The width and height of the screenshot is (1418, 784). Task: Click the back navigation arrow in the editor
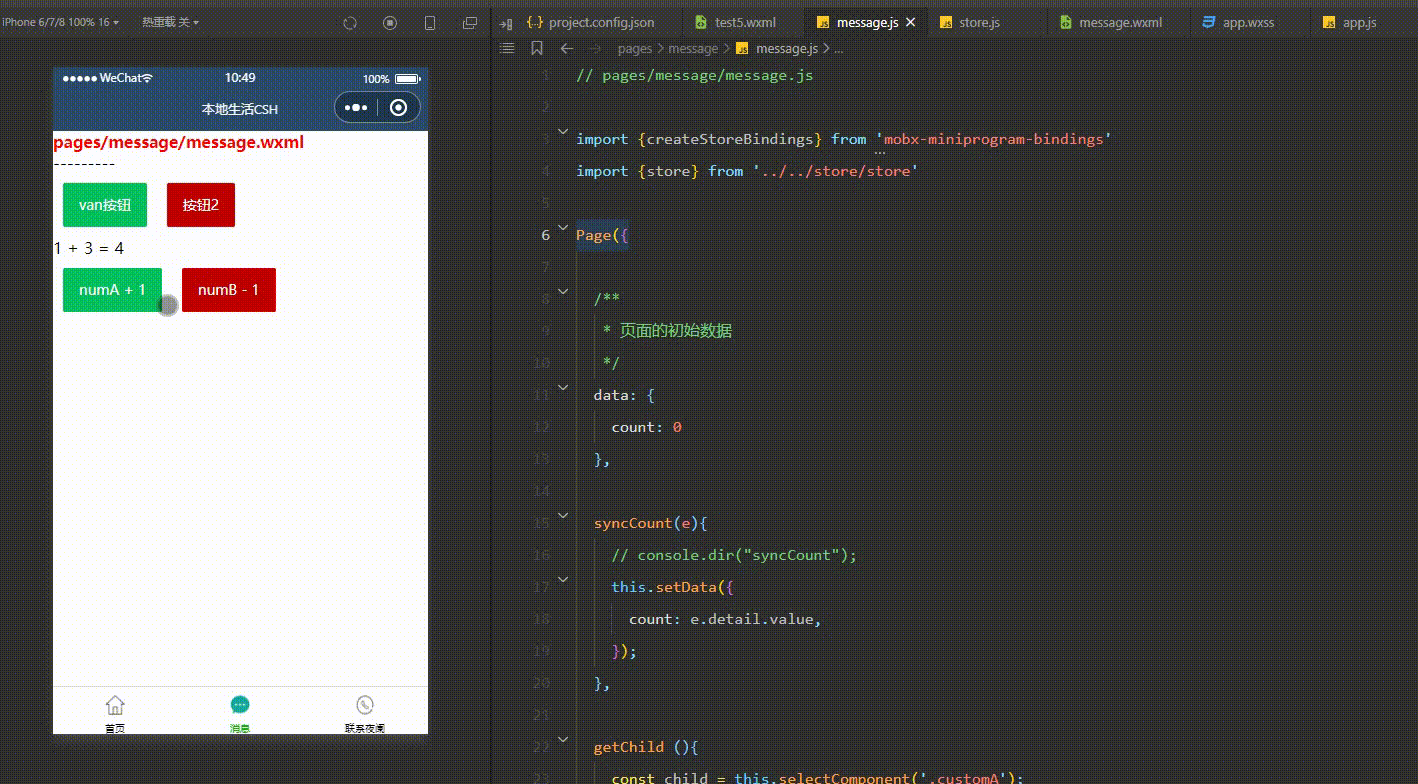[x=565, y=48]
